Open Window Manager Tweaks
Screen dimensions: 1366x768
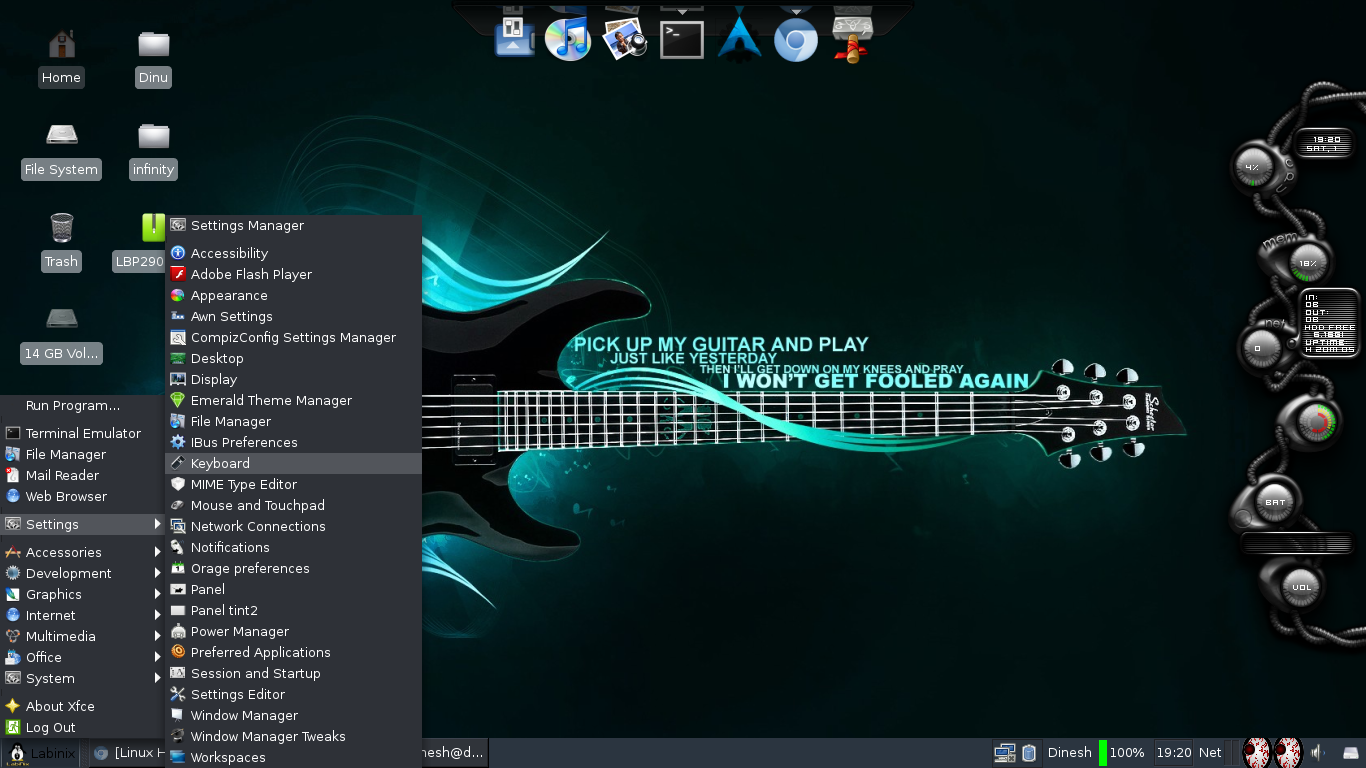pyautogui.click(x=293, y=736)
